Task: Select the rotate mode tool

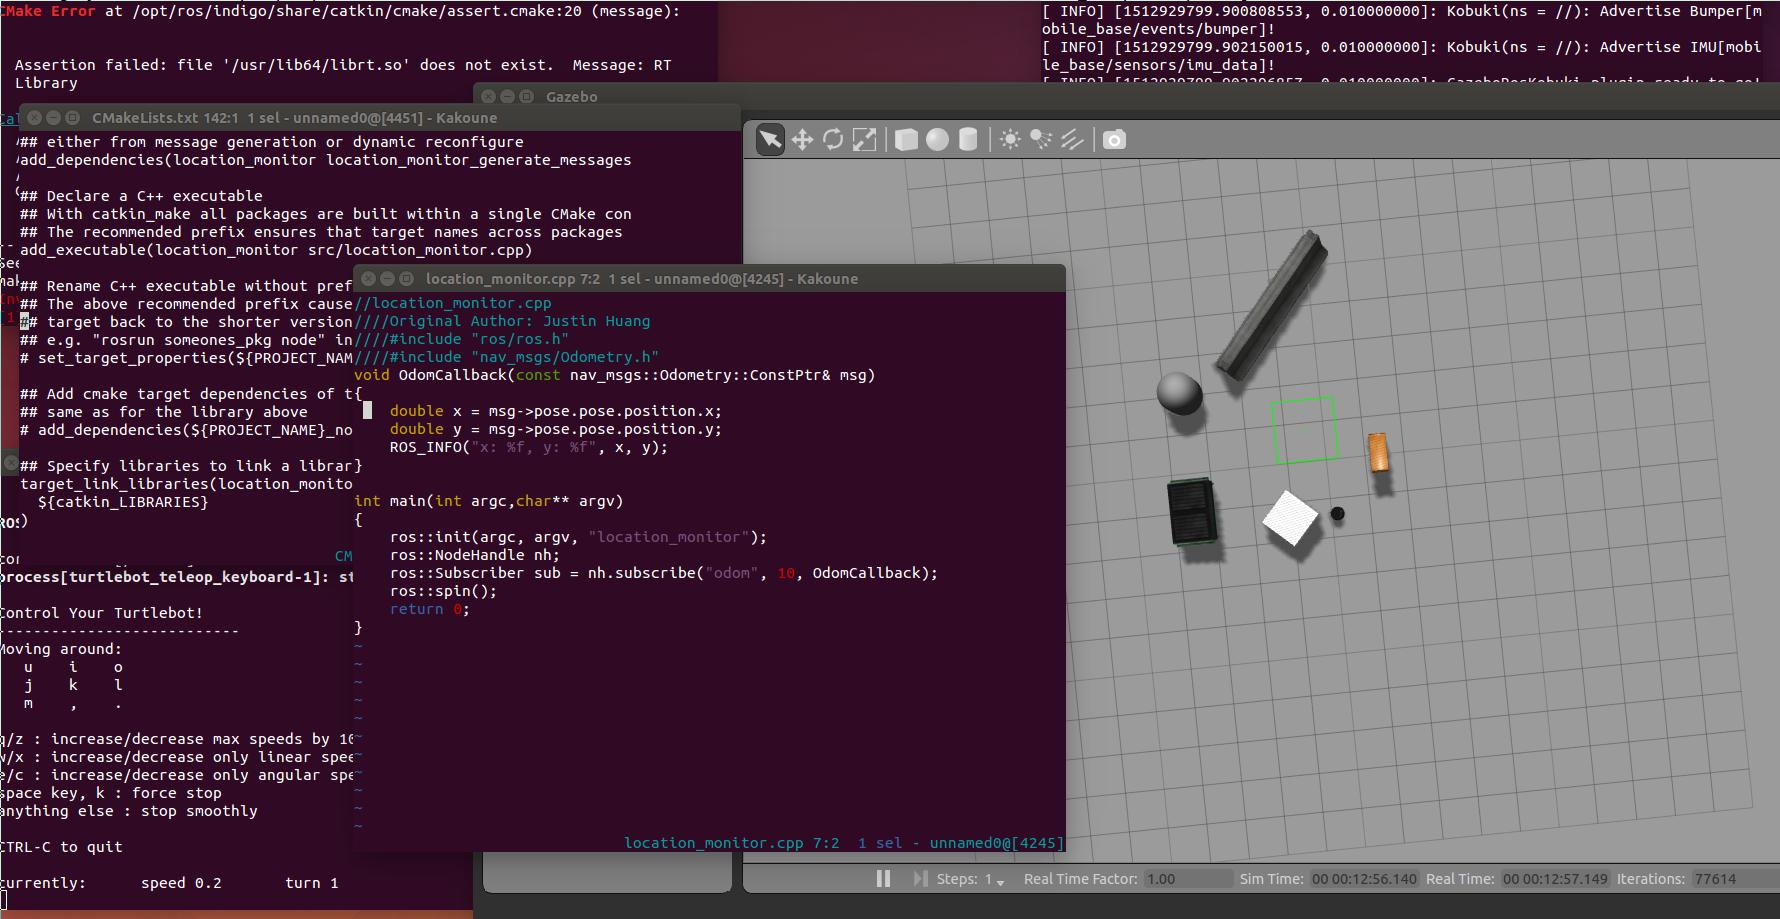Action: pyautogui.click(x=833, y=140)
